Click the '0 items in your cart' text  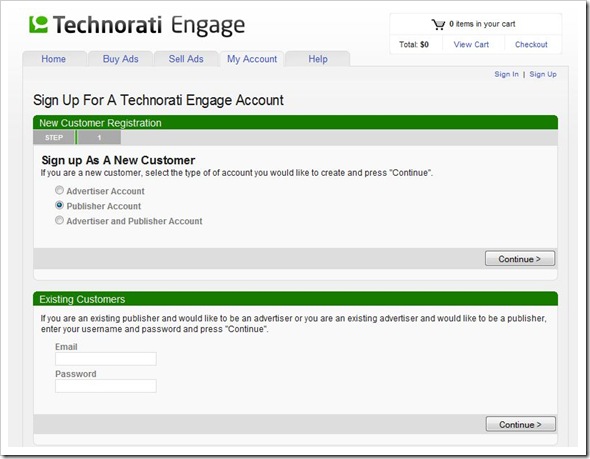tap(482, 24)
